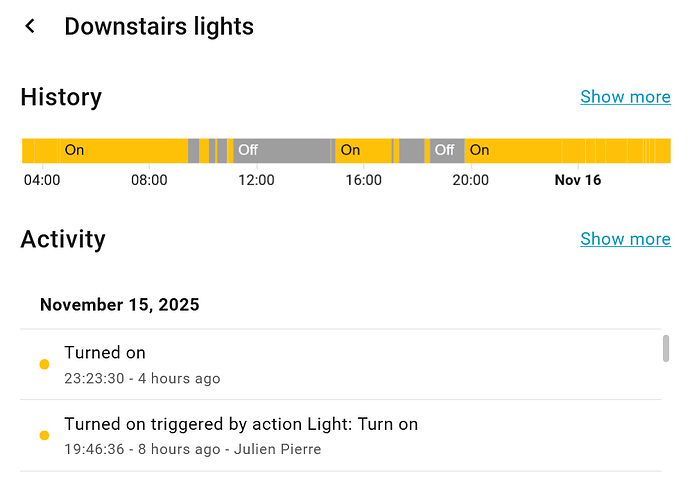
Task: Click the Activity list scrollbar thumb
Action: 666,348
